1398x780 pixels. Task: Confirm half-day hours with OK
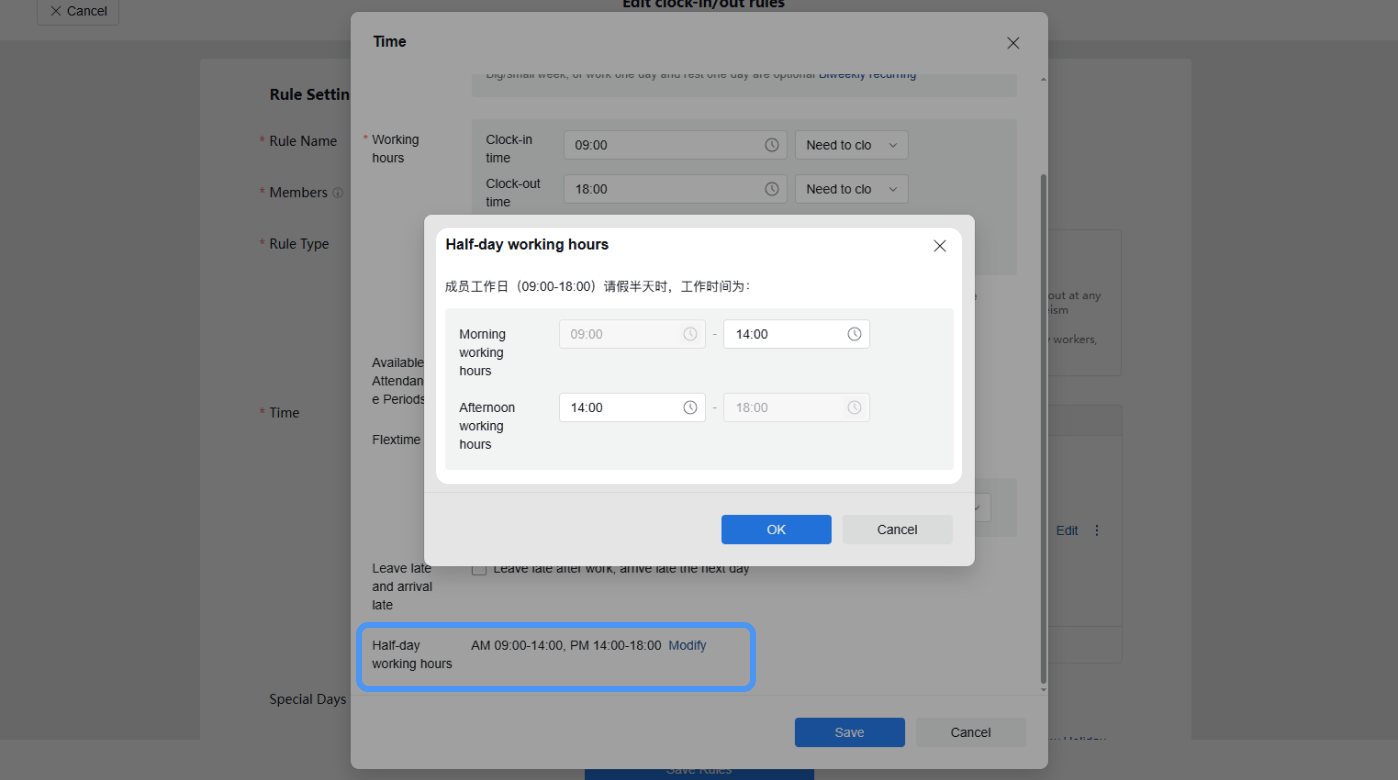point(776,530)
